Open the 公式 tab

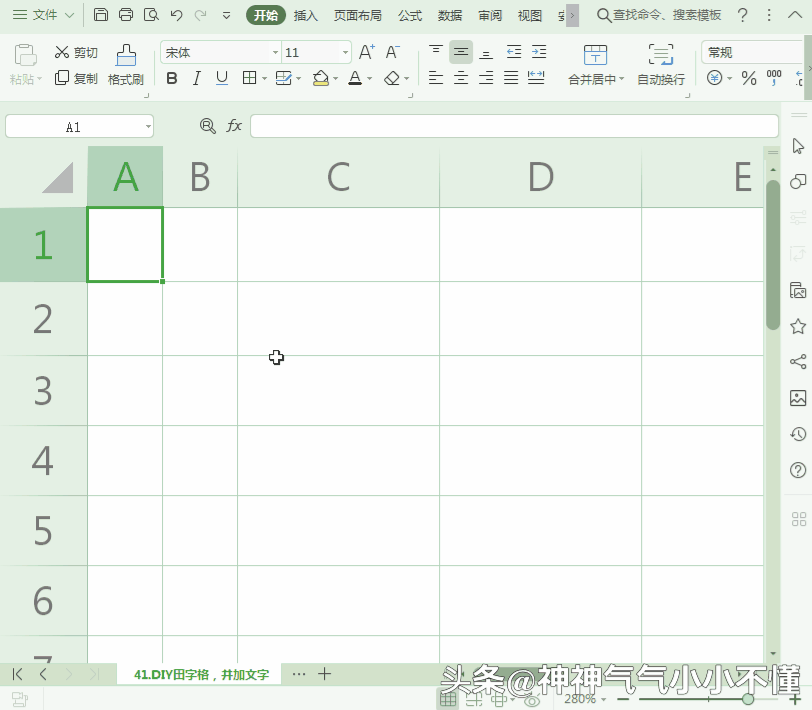coord(410,16)
